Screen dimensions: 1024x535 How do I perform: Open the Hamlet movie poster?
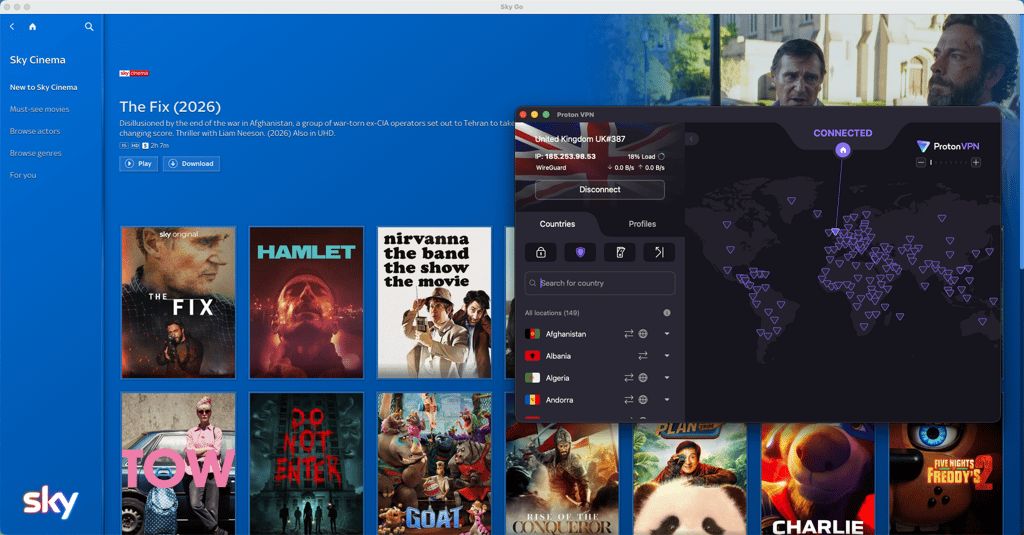tap(306, 302)
